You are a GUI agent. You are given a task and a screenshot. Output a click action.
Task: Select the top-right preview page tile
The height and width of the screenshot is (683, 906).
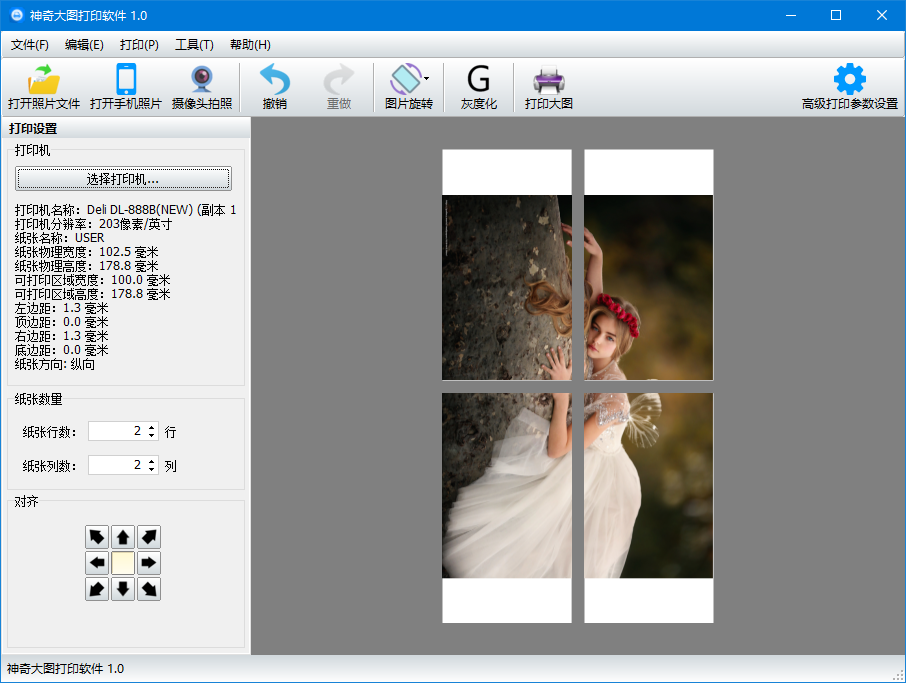pos(648,265)
